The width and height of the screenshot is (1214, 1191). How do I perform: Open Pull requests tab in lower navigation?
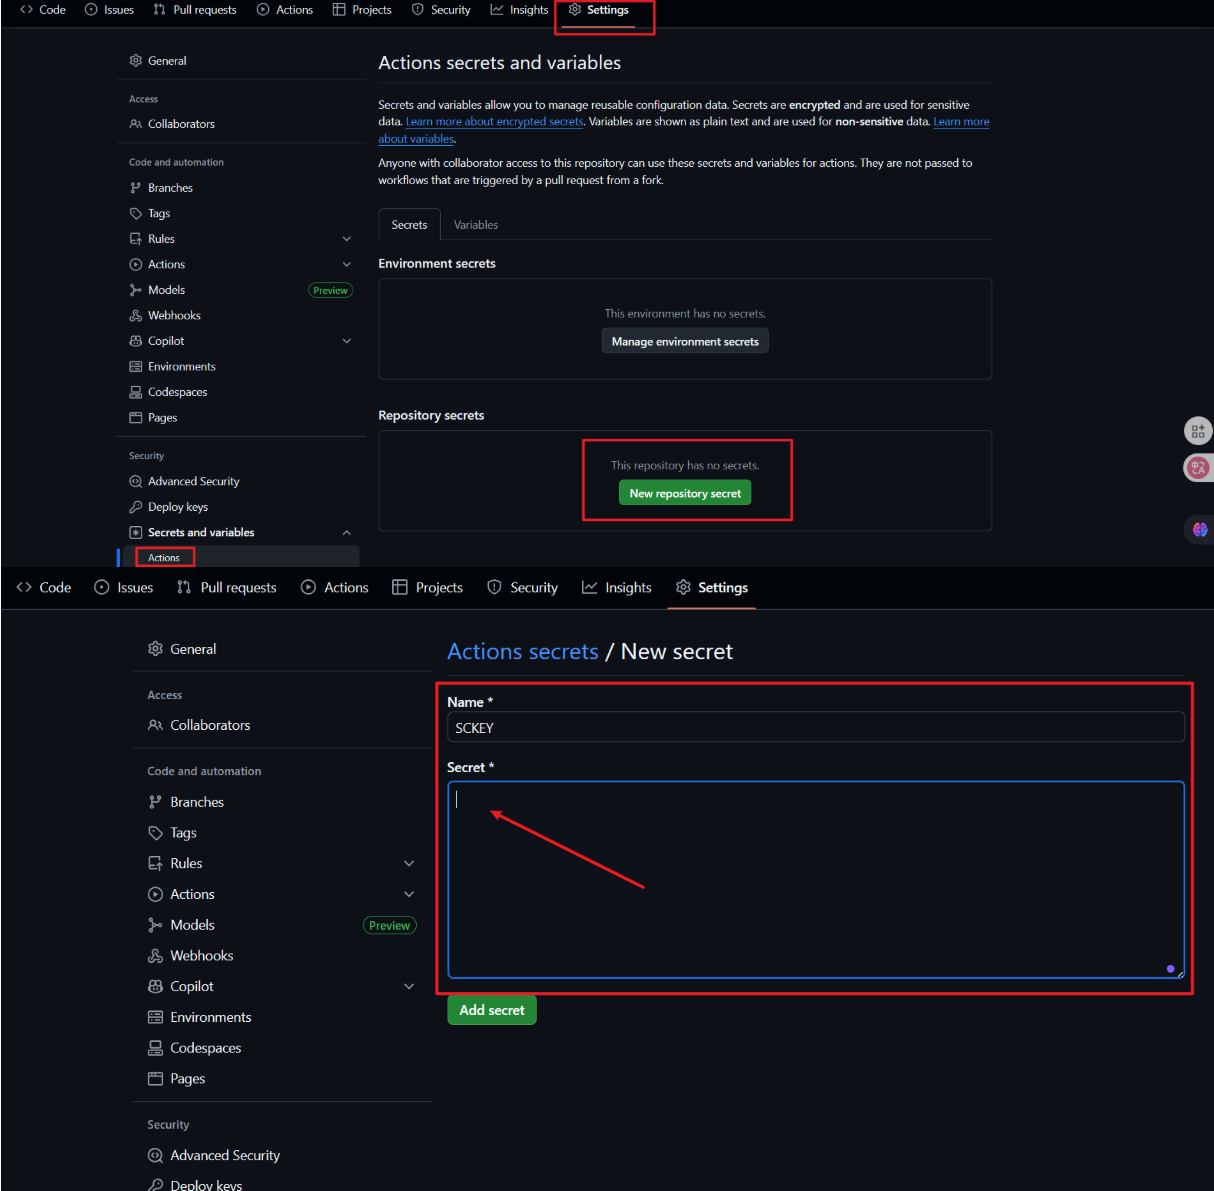point(227,588)
